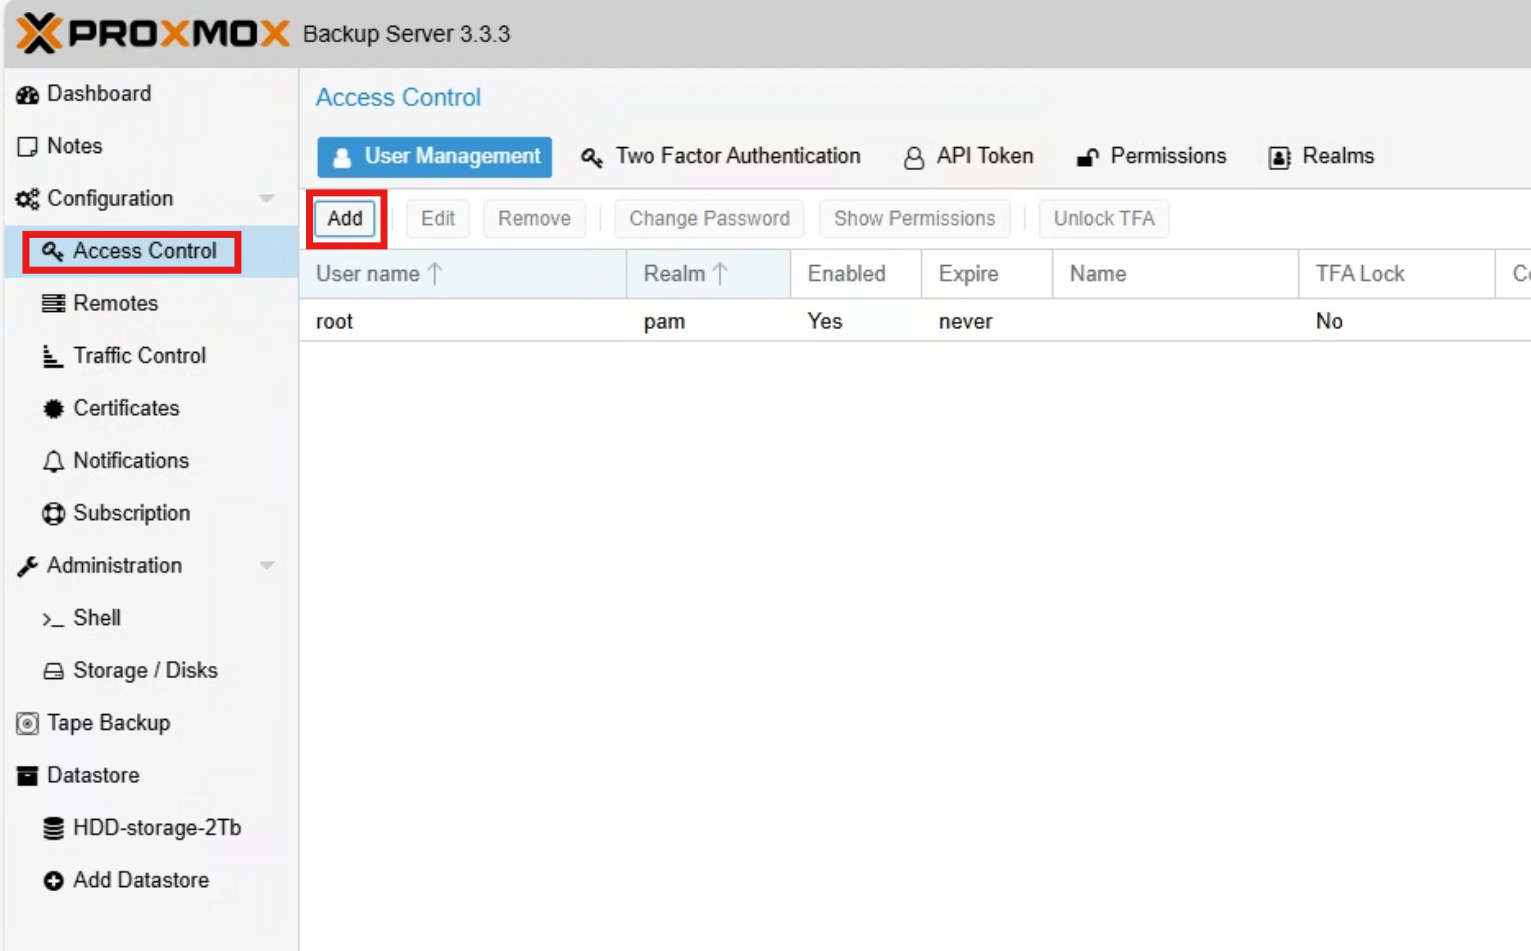The image size is (1531, 951).
Task: Click the Shell terminal prompt icon
Action: (x=53, y=619)
